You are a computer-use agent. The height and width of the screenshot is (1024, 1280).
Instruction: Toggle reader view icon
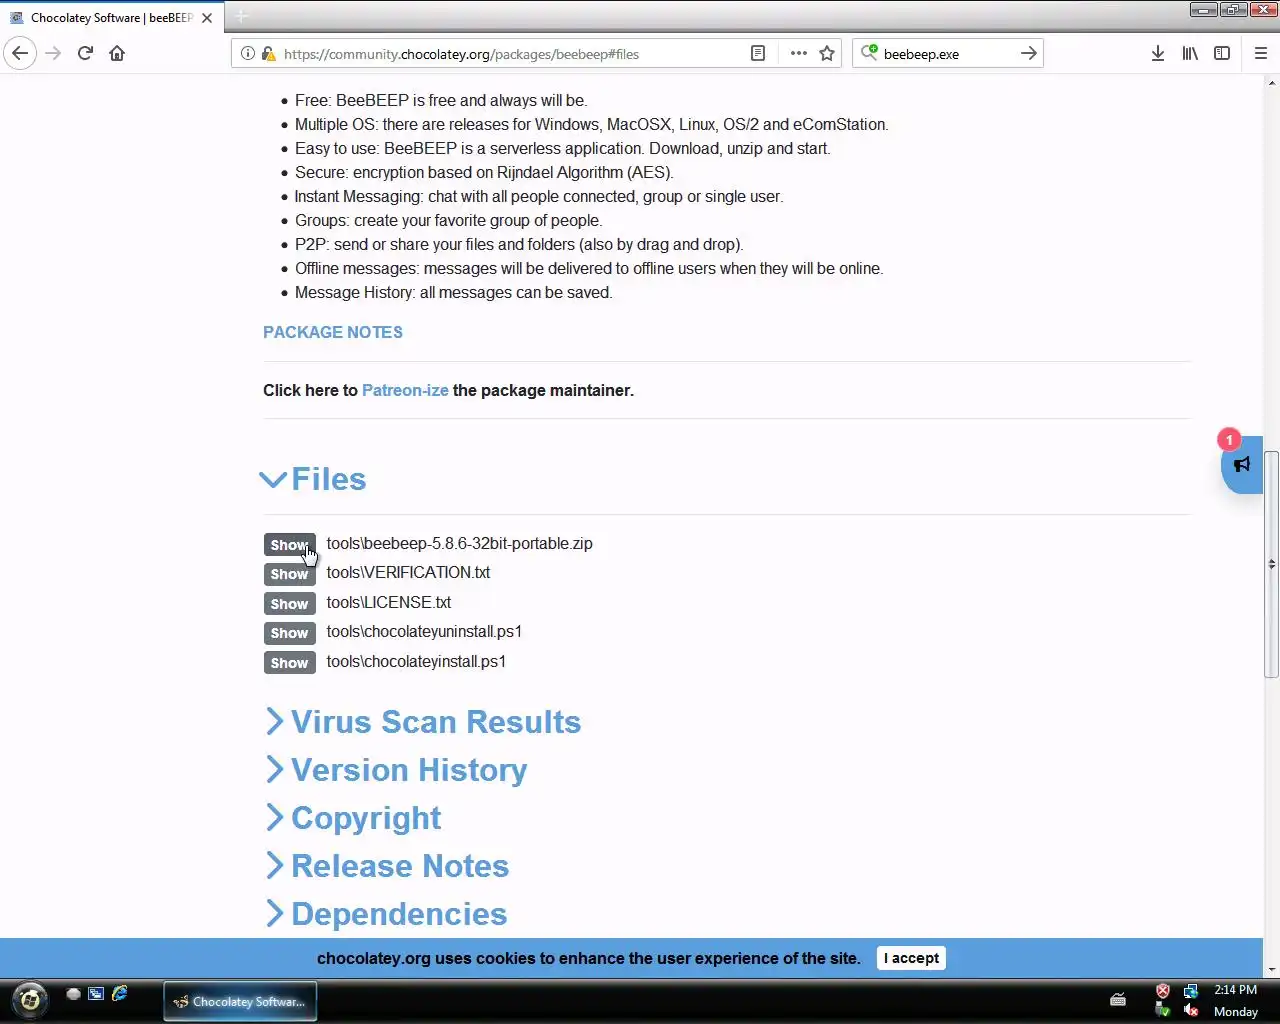point(758,54)
